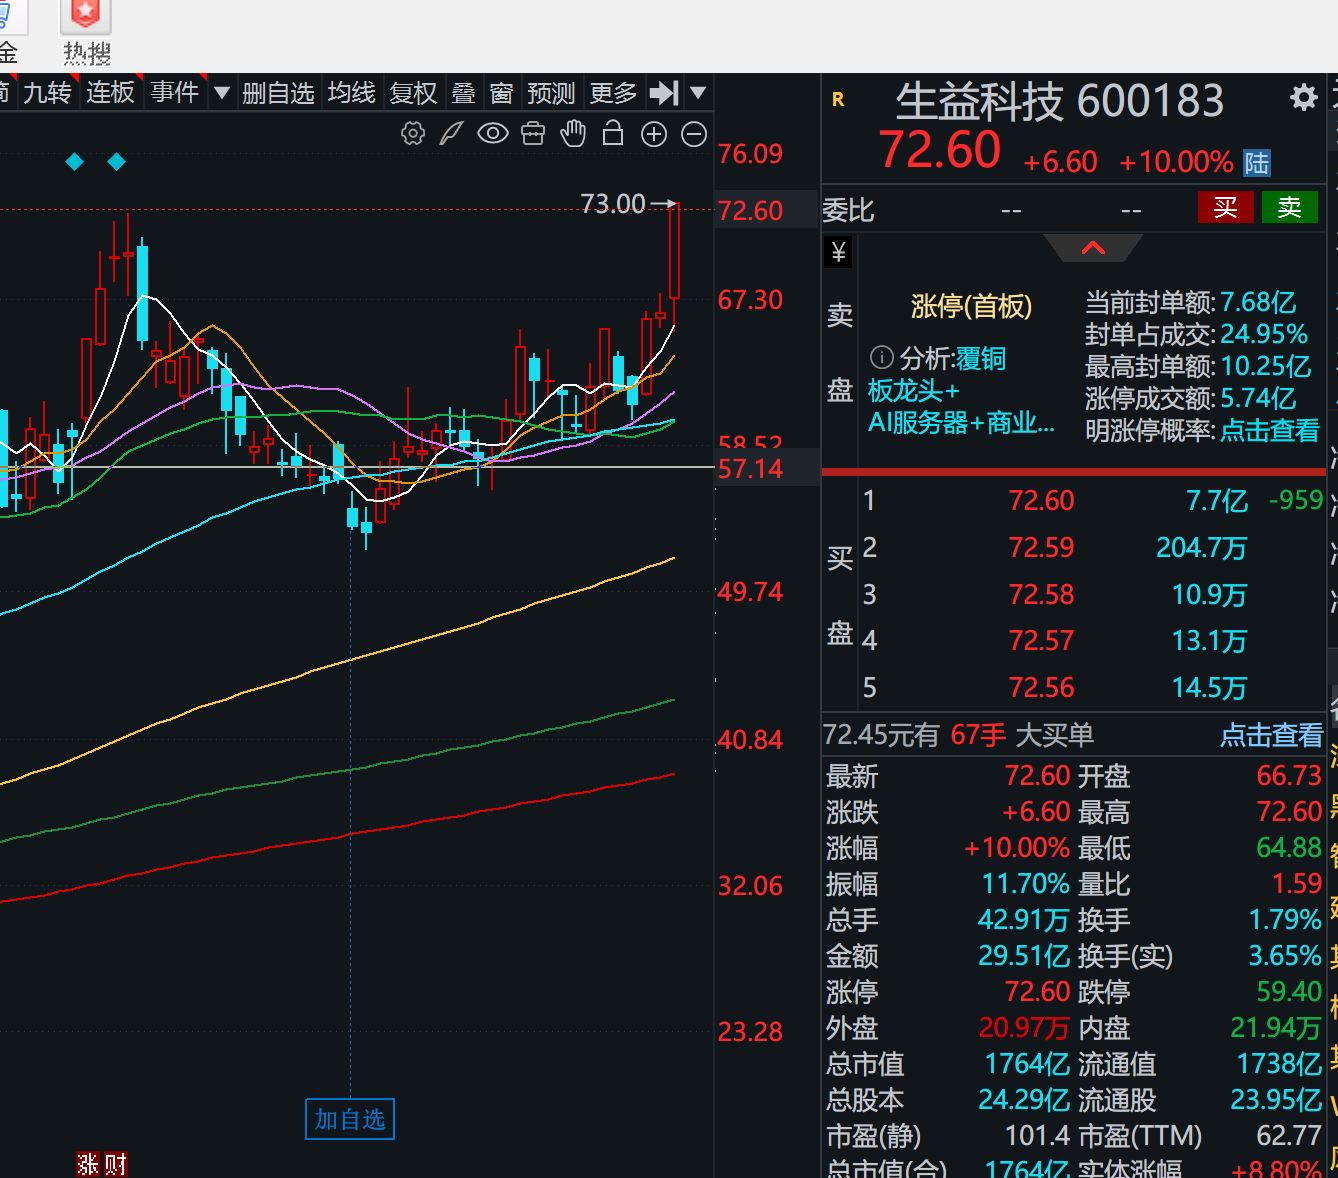The width and height of the screenshot is (1338, 1178).
Task: Click the 加自选 add-to-watchlist button
Action: point(350,1119)
